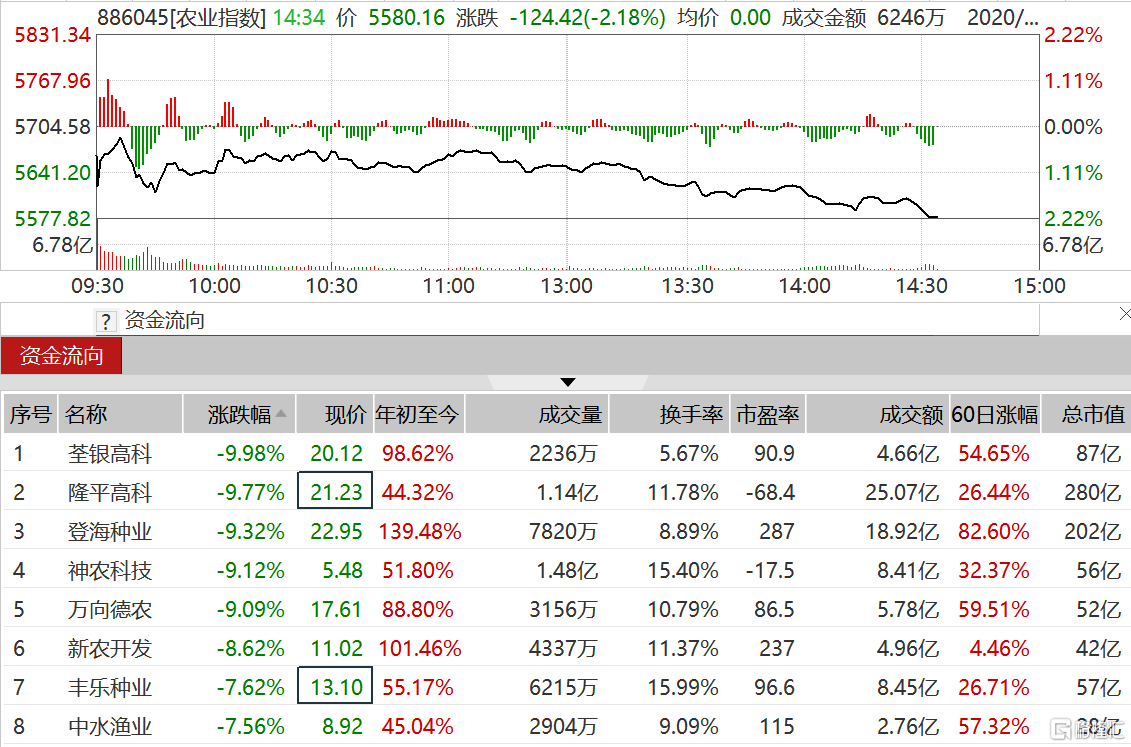The image size is (1131, 747).
Task: Select stock 万向德农 in list
Action: [110, 609]
